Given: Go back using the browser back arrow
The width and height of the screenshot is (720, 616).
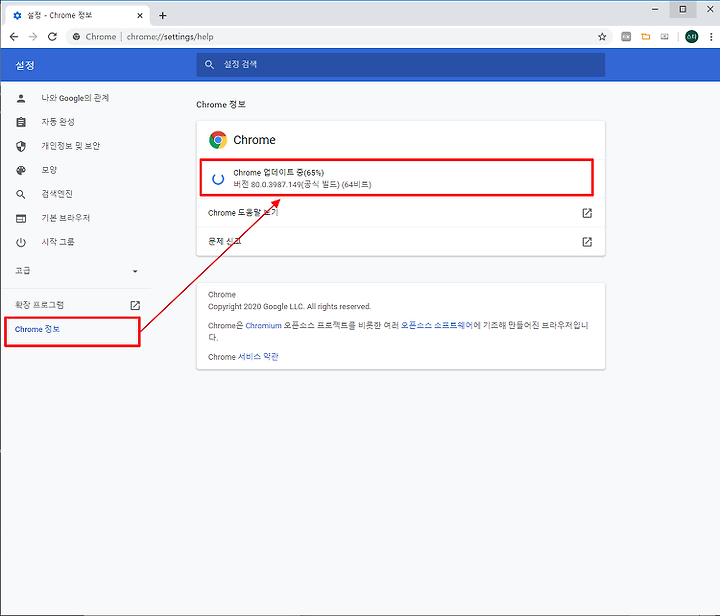Looking at the screenshot, I should pos(14,37).
